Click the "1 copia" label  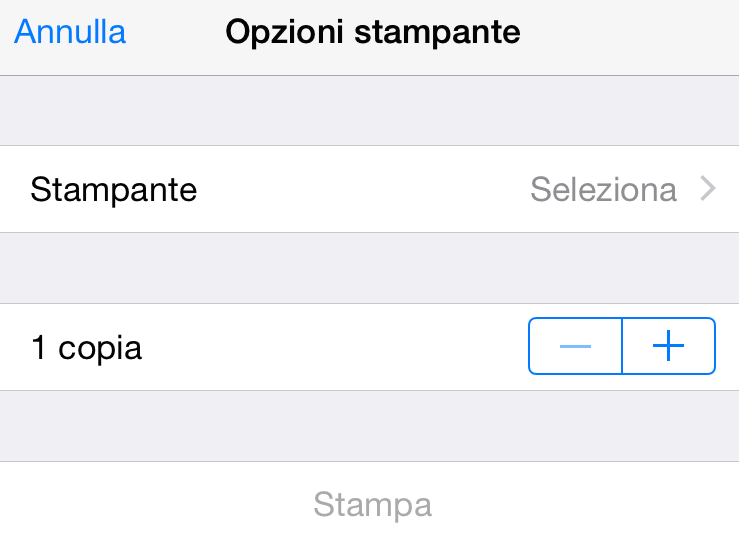(x=86, y=347)
